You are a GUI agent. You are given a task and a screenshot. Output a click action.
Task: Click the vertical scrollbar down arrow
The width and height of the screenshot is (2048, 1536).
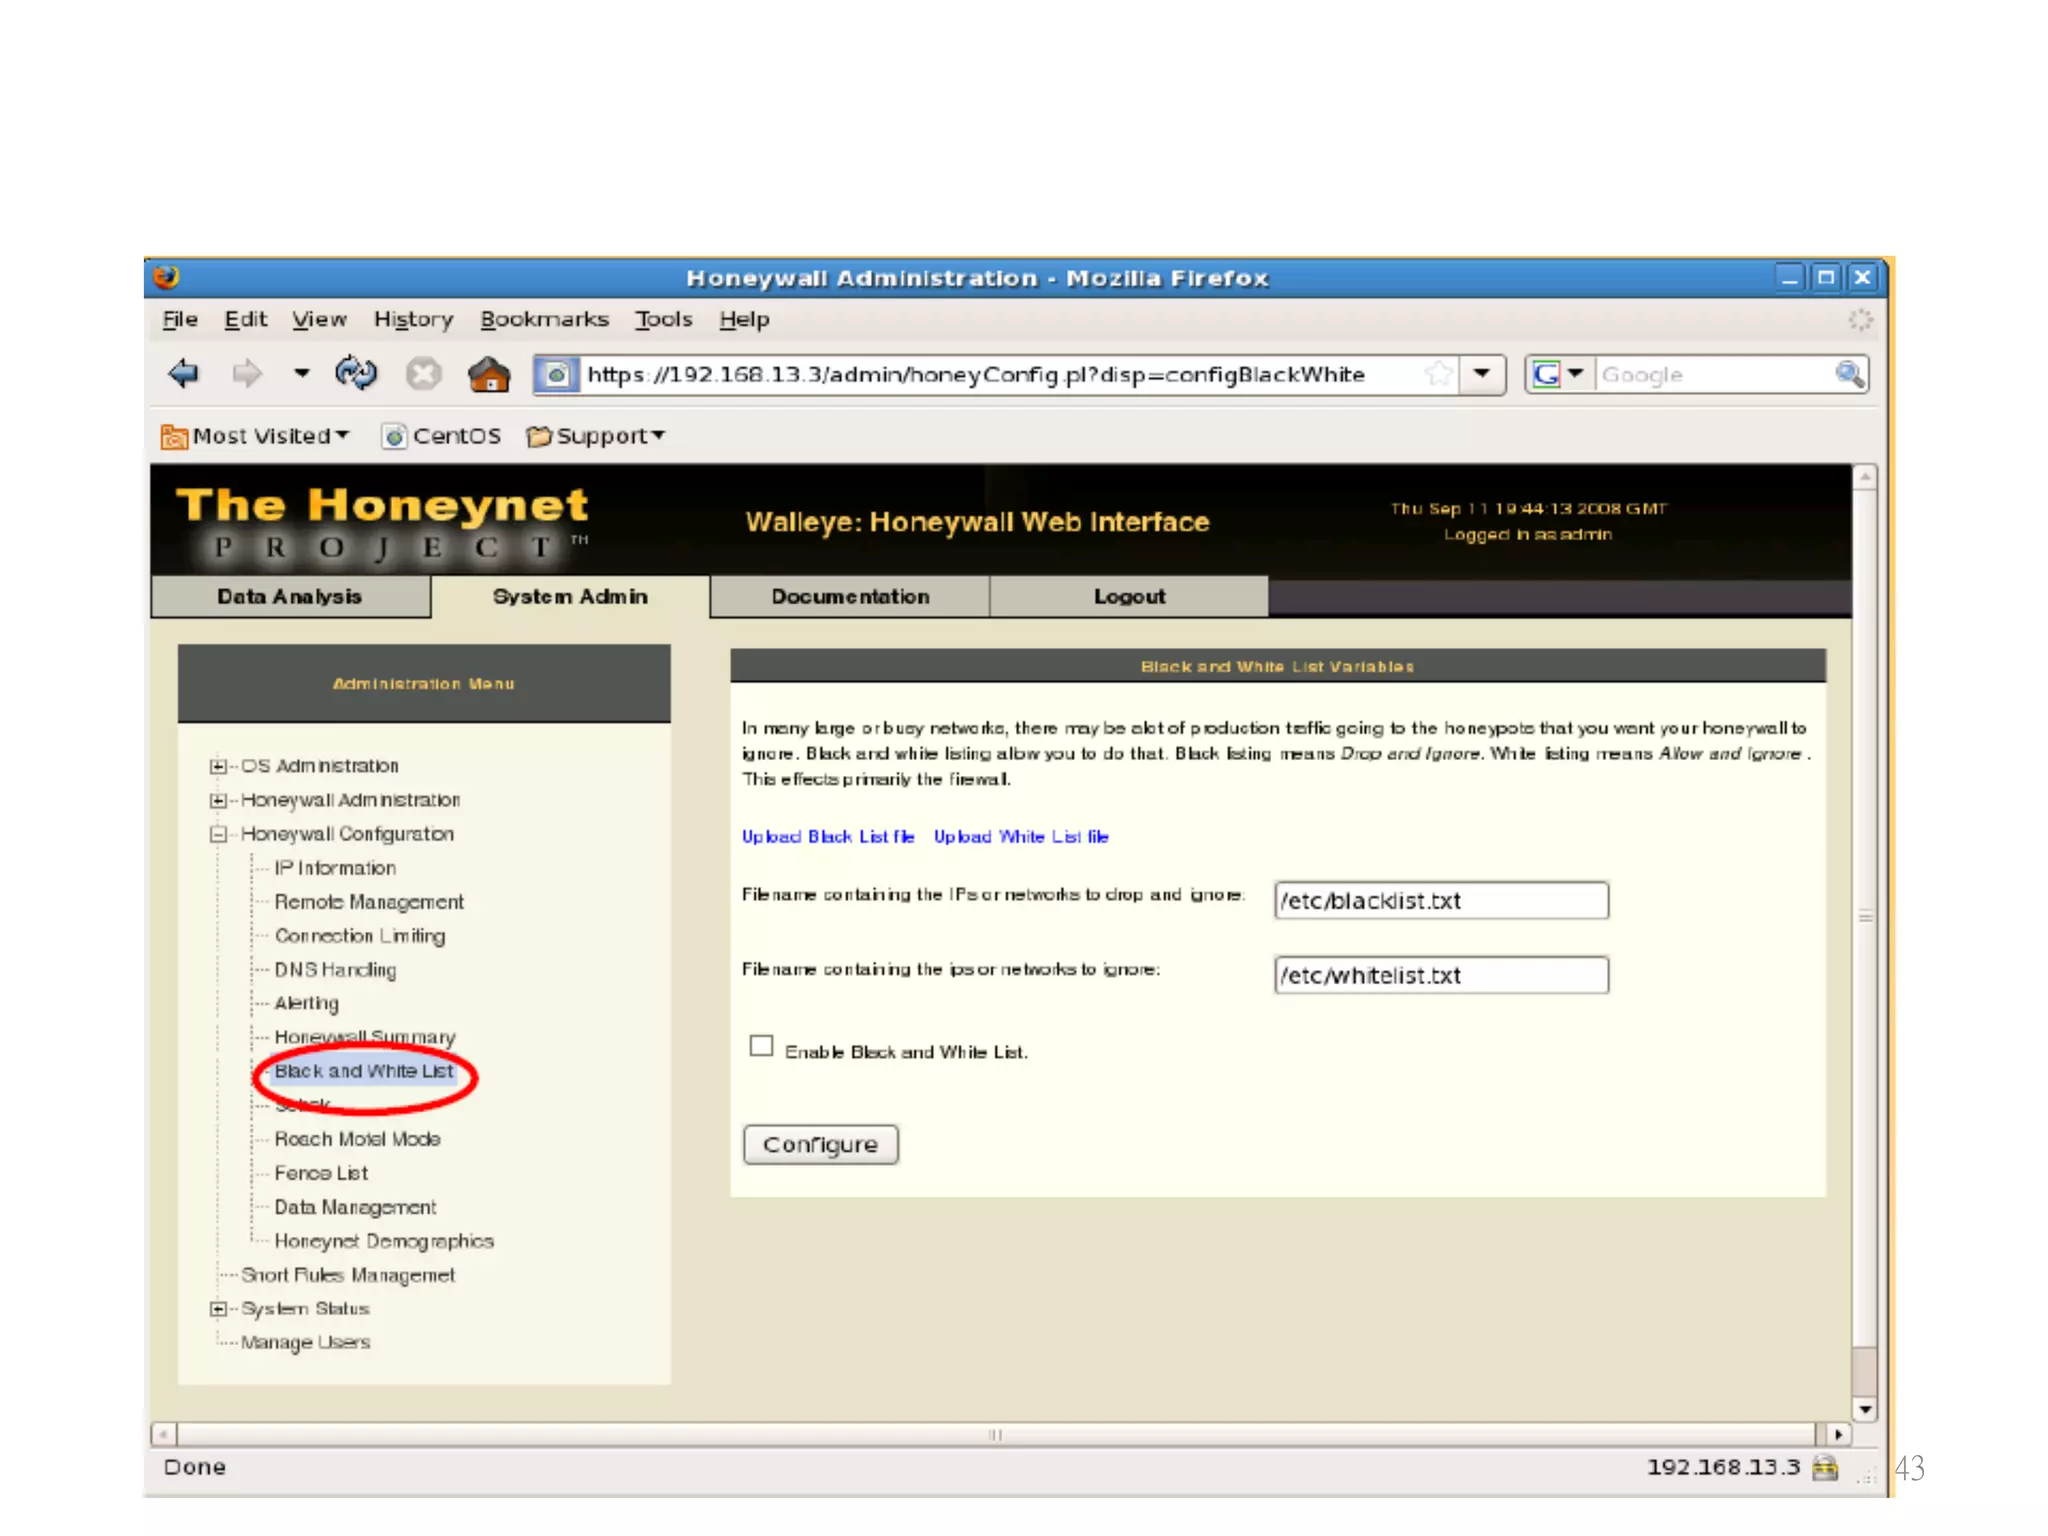(1865, 1409)
